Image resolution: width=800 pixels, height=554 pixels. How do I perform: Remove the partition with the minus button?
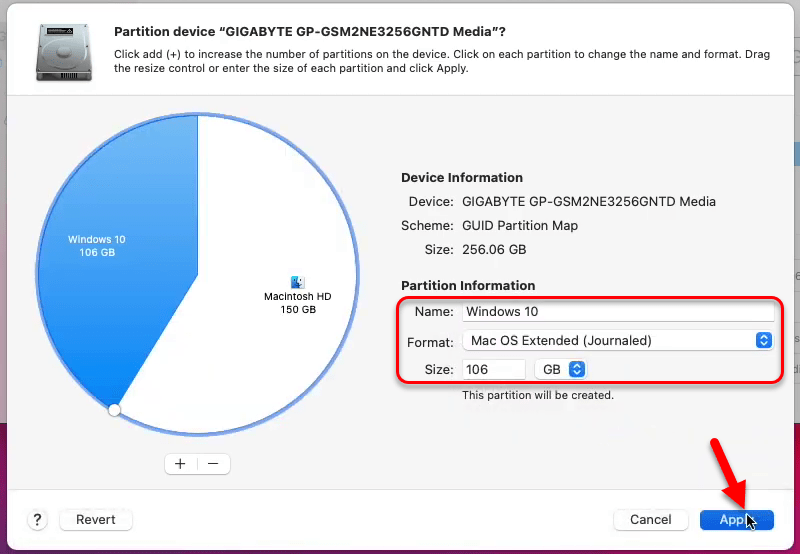coord(213,464)
